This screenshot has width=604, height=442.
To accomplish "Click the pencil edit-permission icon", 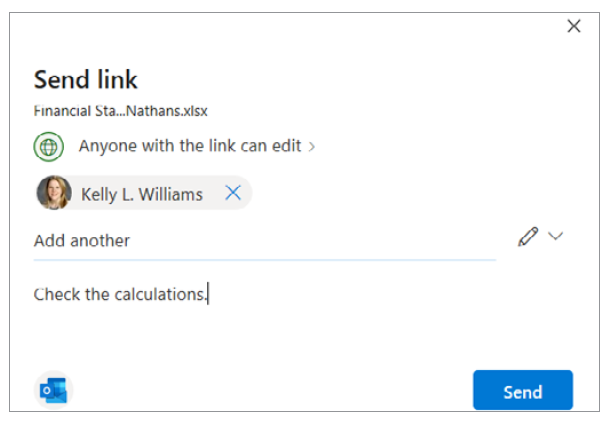I will (x=528, y=237).
